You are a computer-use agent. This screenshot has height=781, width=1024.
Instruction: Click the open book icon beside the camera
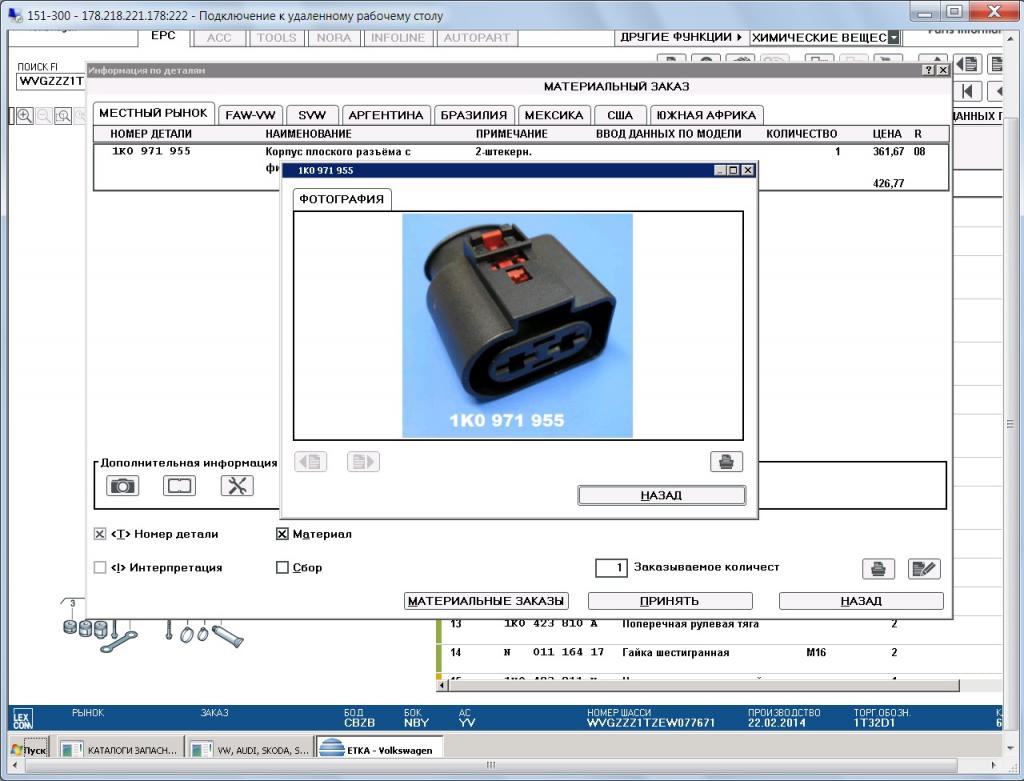(x=179, y=486)
